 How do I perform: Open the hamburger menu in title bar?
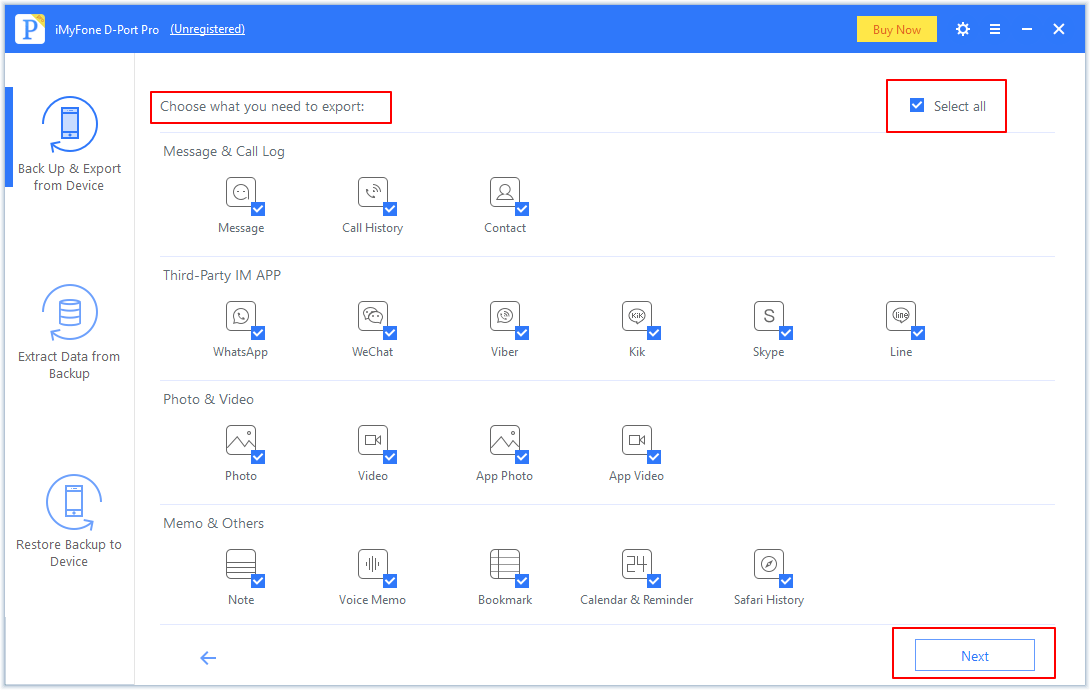click(995, 29)
